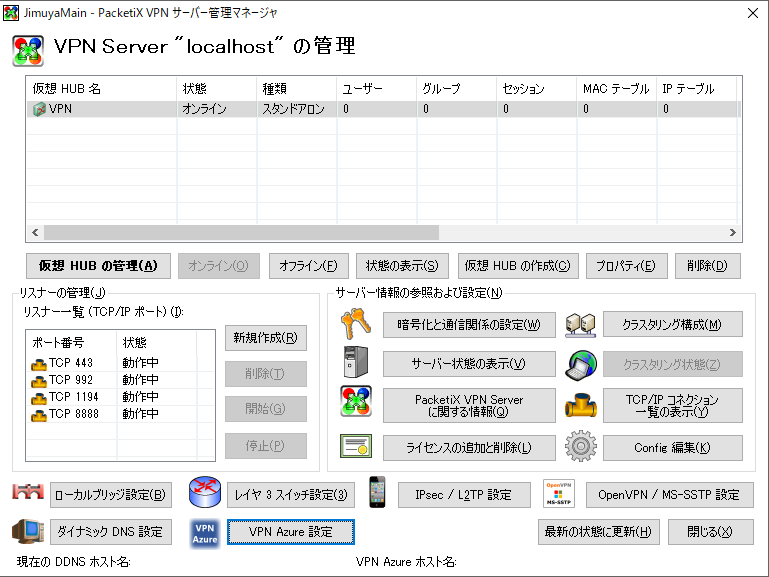Click TCP/IP コネクション一覧の表示(Y) button
Screen dimensions: 769x577
[672, 405]
